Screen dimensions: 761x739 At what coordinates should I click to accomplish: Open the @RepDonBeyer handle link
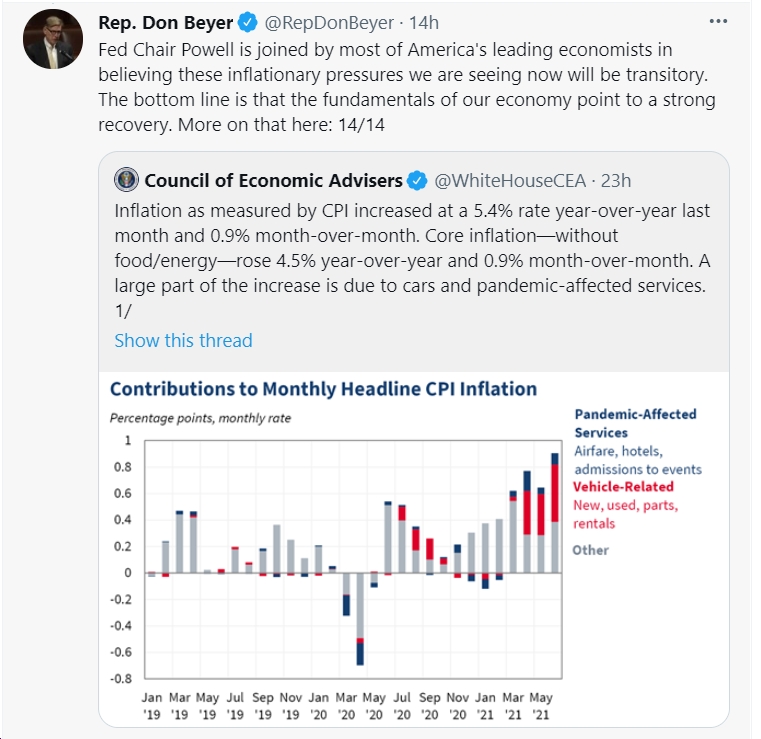pos(329,23)
